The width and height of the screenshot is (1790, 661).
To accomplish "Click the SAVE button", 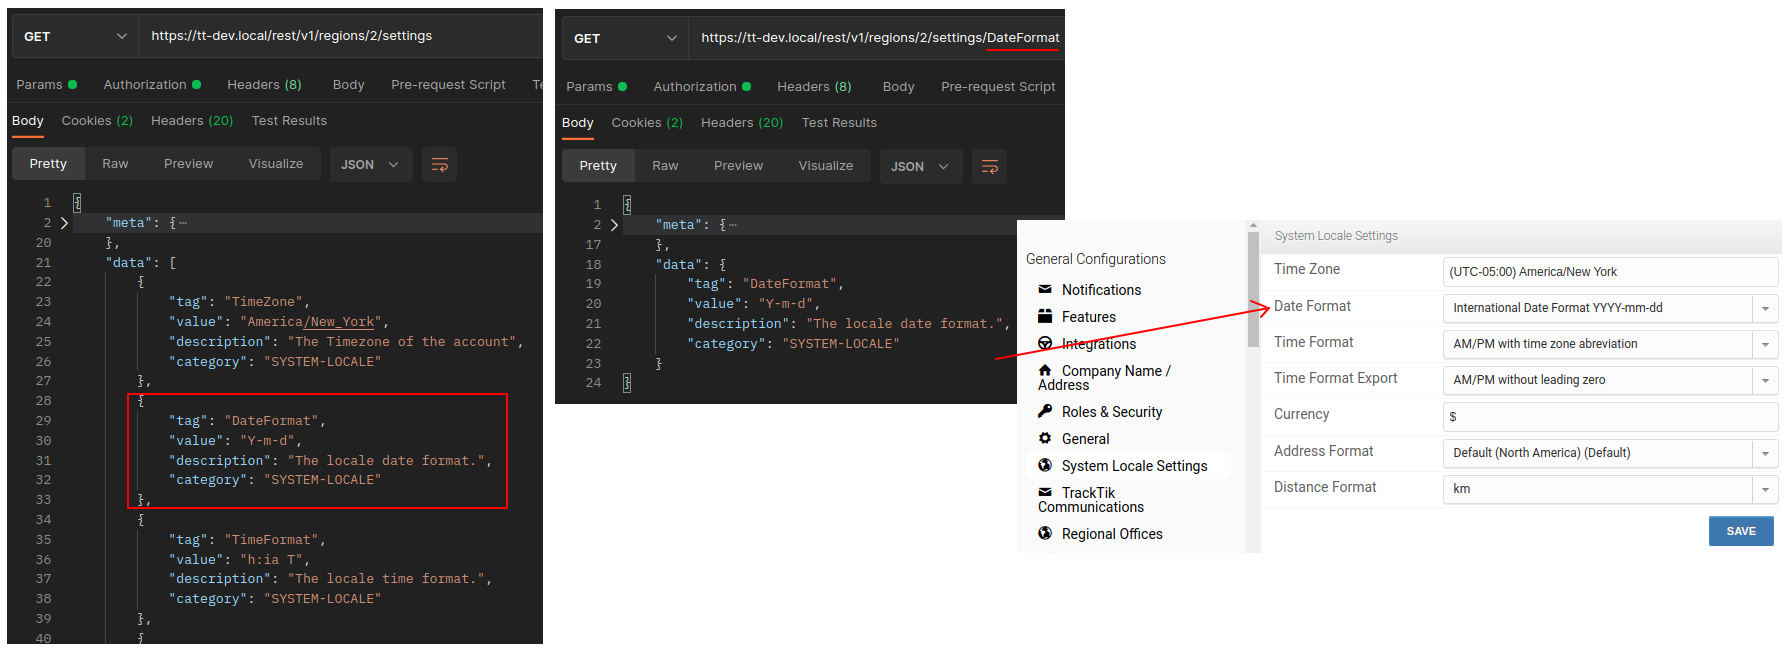I will pyautogui.click(x=1741, y=531).
